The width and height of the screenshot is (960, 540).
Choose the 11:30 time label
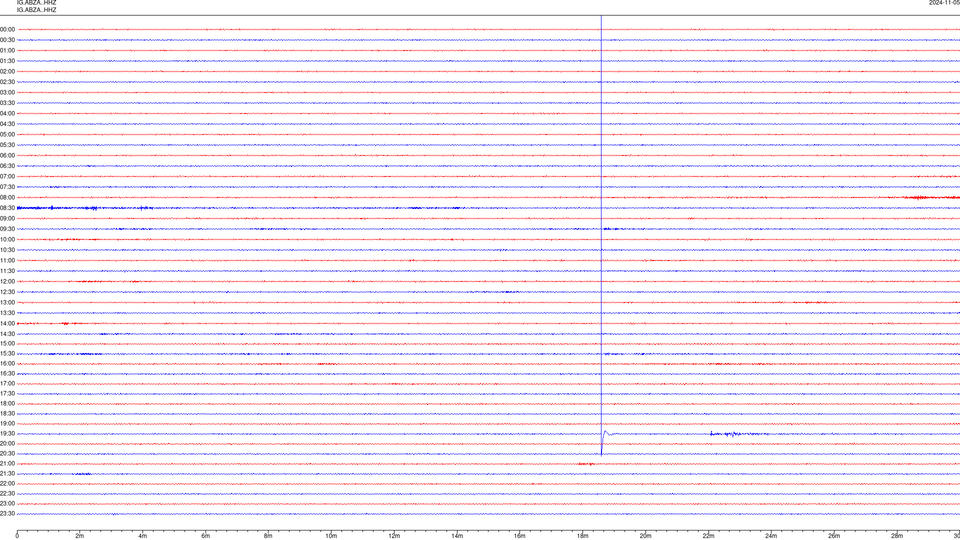(7, 271)
